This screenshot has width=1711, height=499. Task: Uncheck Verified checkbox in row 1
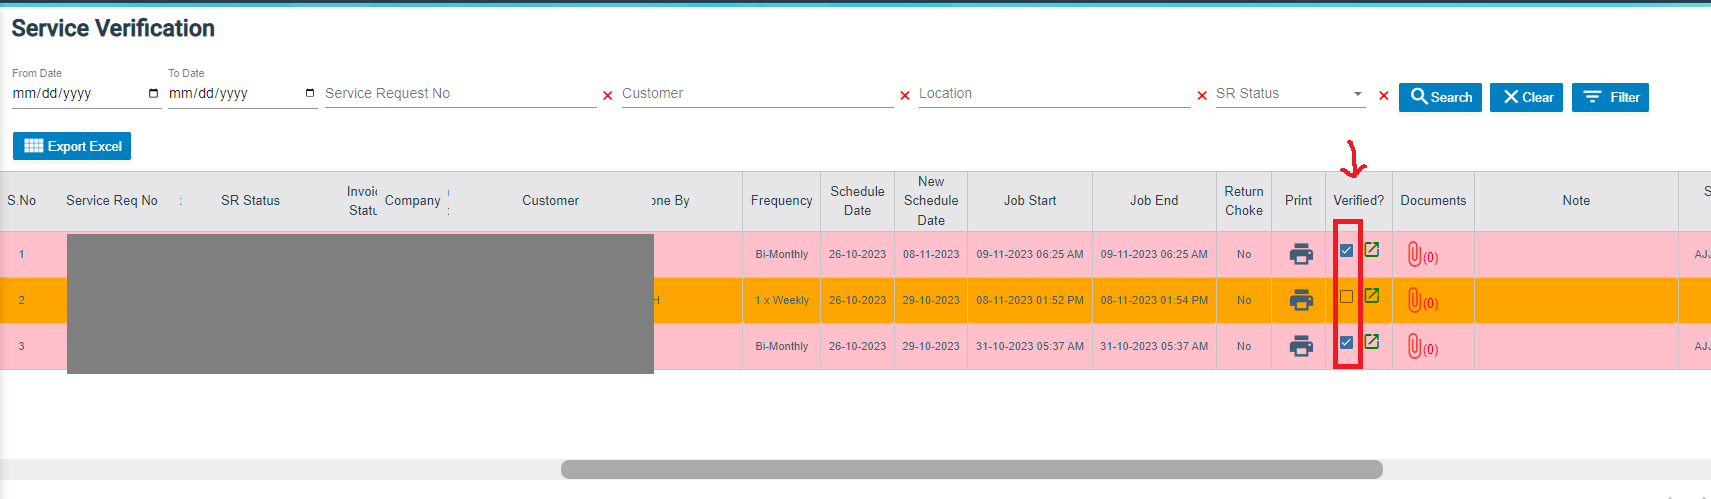(x=1346, y=251)
